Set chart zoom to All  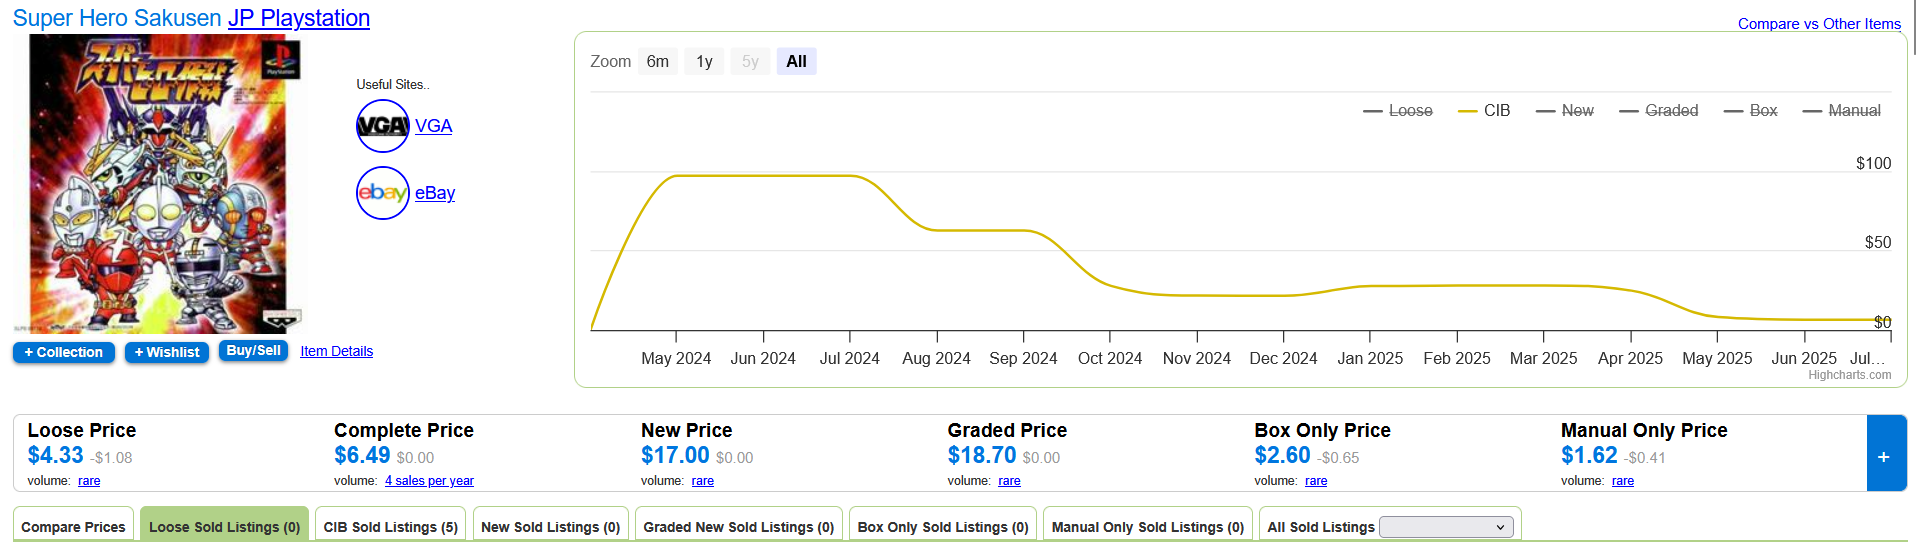tap(796, 62)
